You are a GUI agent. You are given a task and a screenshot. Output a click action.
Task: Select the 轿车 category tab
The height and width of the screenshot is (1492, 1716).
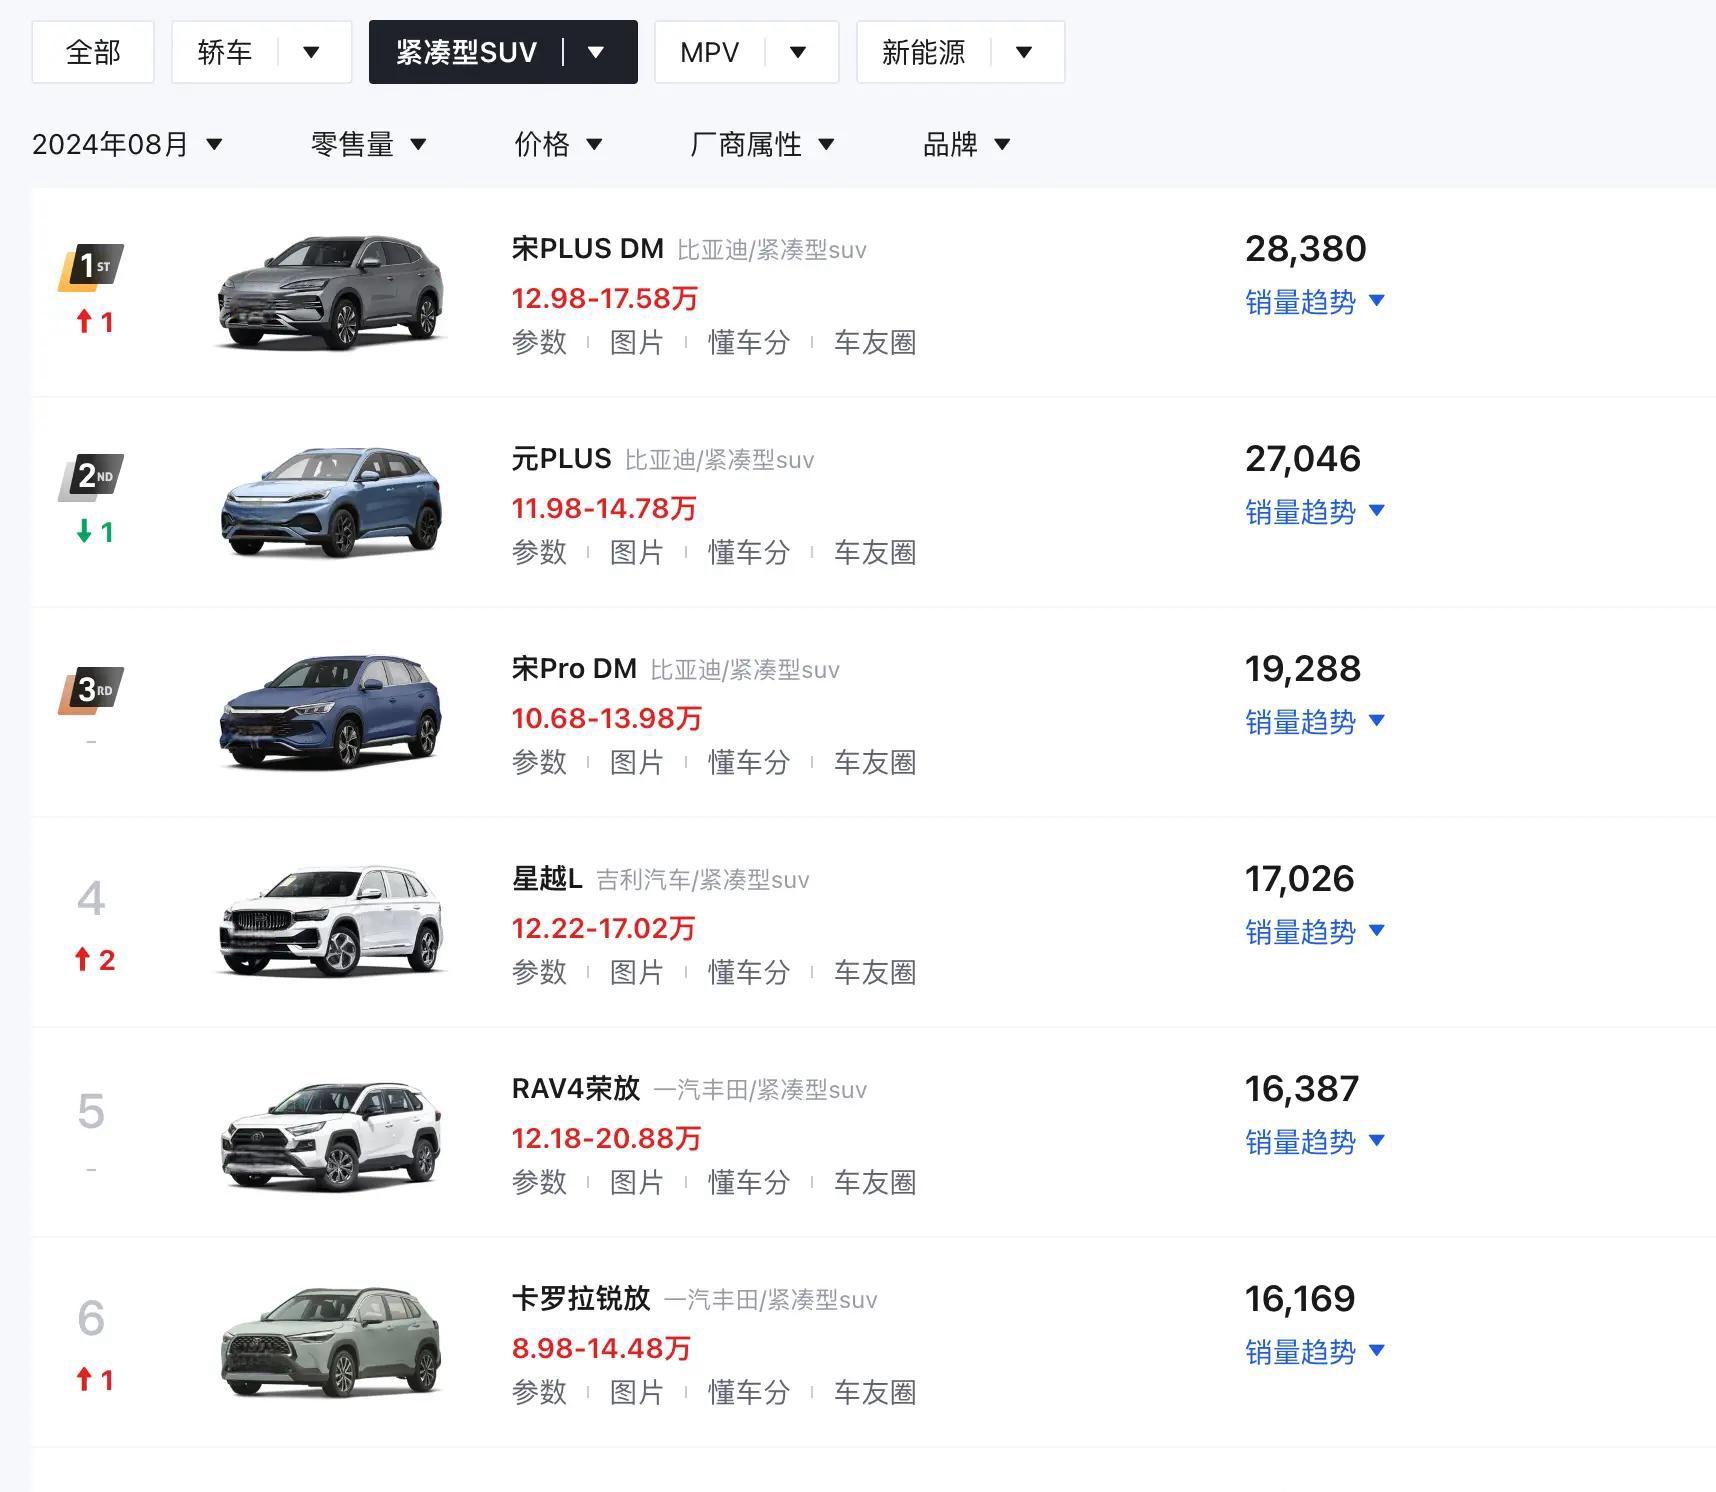[225, 52]
